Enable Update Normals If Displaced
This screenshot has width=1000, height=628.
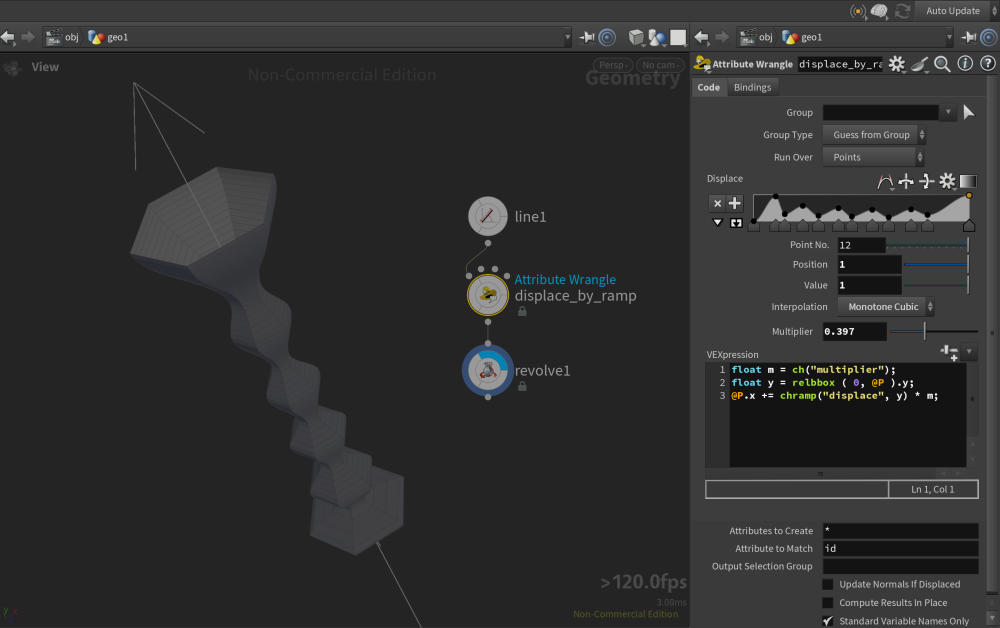click(828, 584)
